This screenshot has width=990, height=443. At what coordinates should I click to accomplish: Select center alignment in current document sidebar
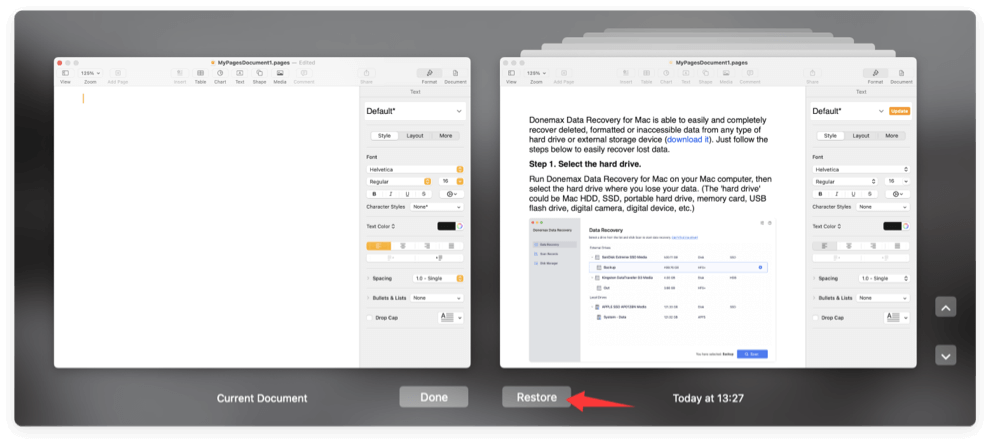pyautogui.click(x=403, y=245)
